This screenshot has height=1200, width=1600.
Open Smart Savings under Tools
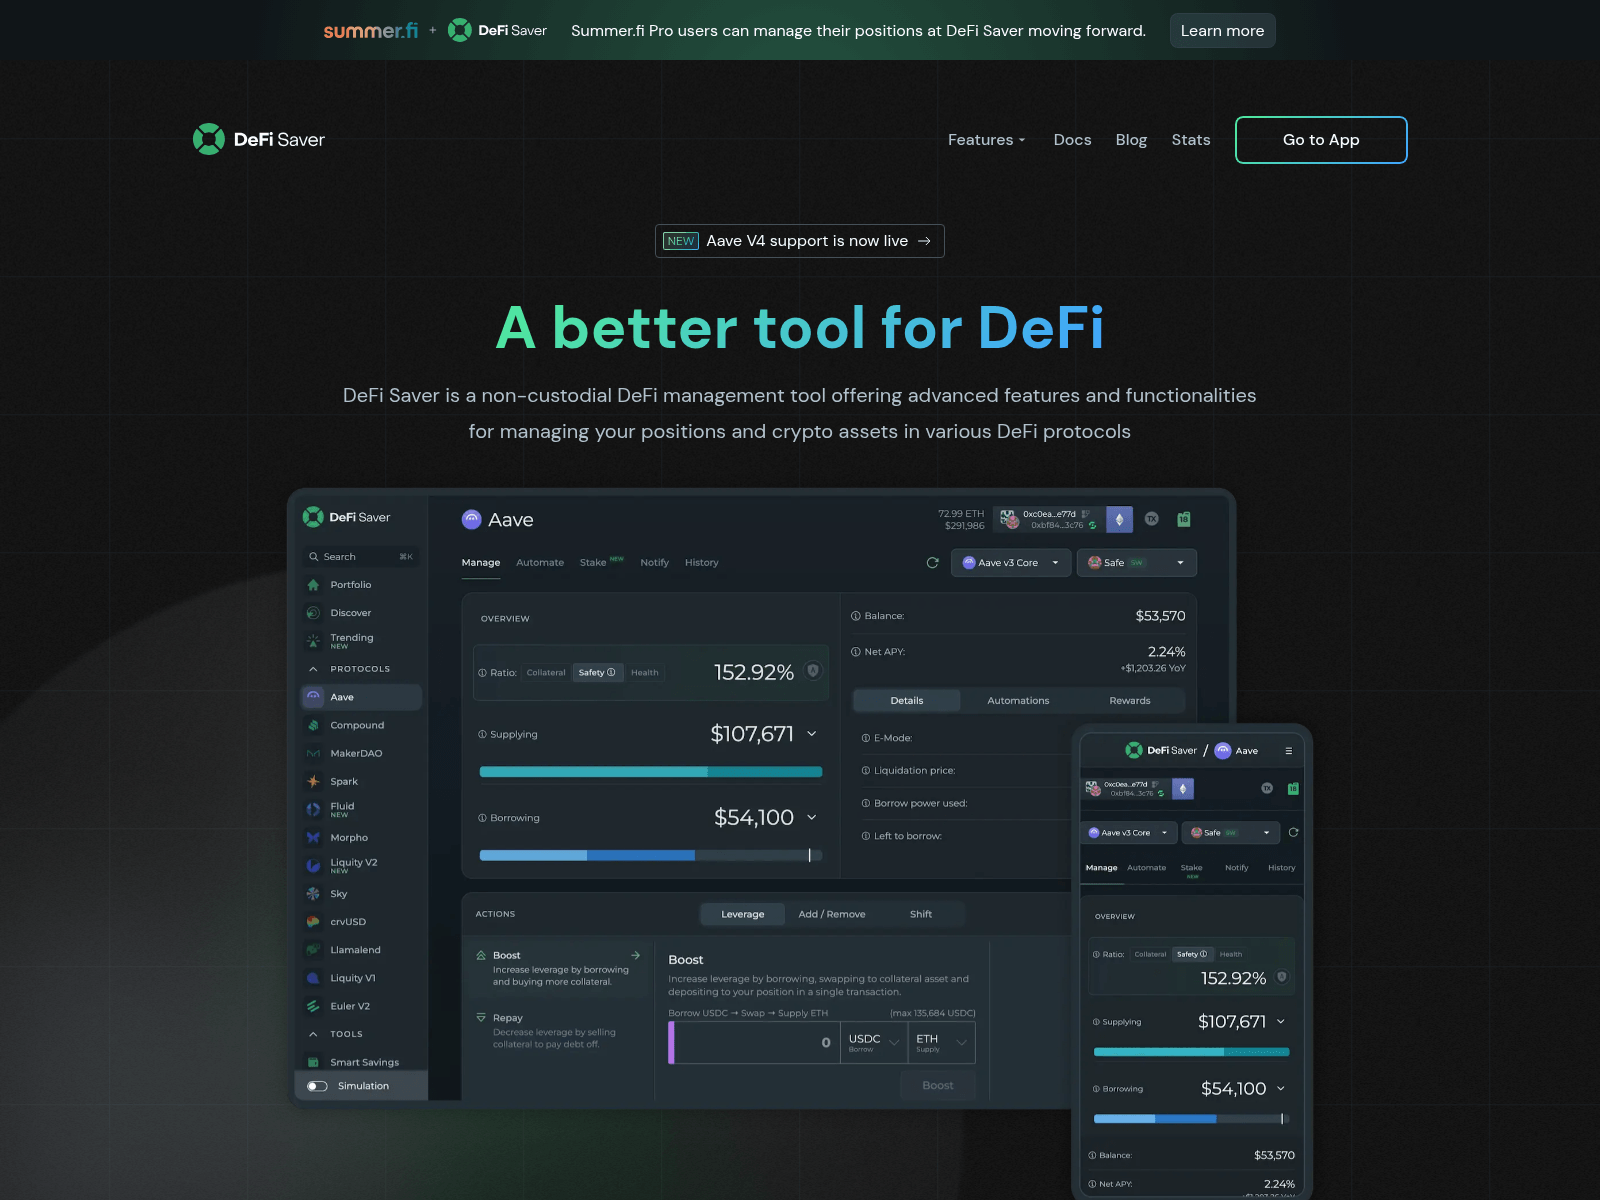[365, 1061]
